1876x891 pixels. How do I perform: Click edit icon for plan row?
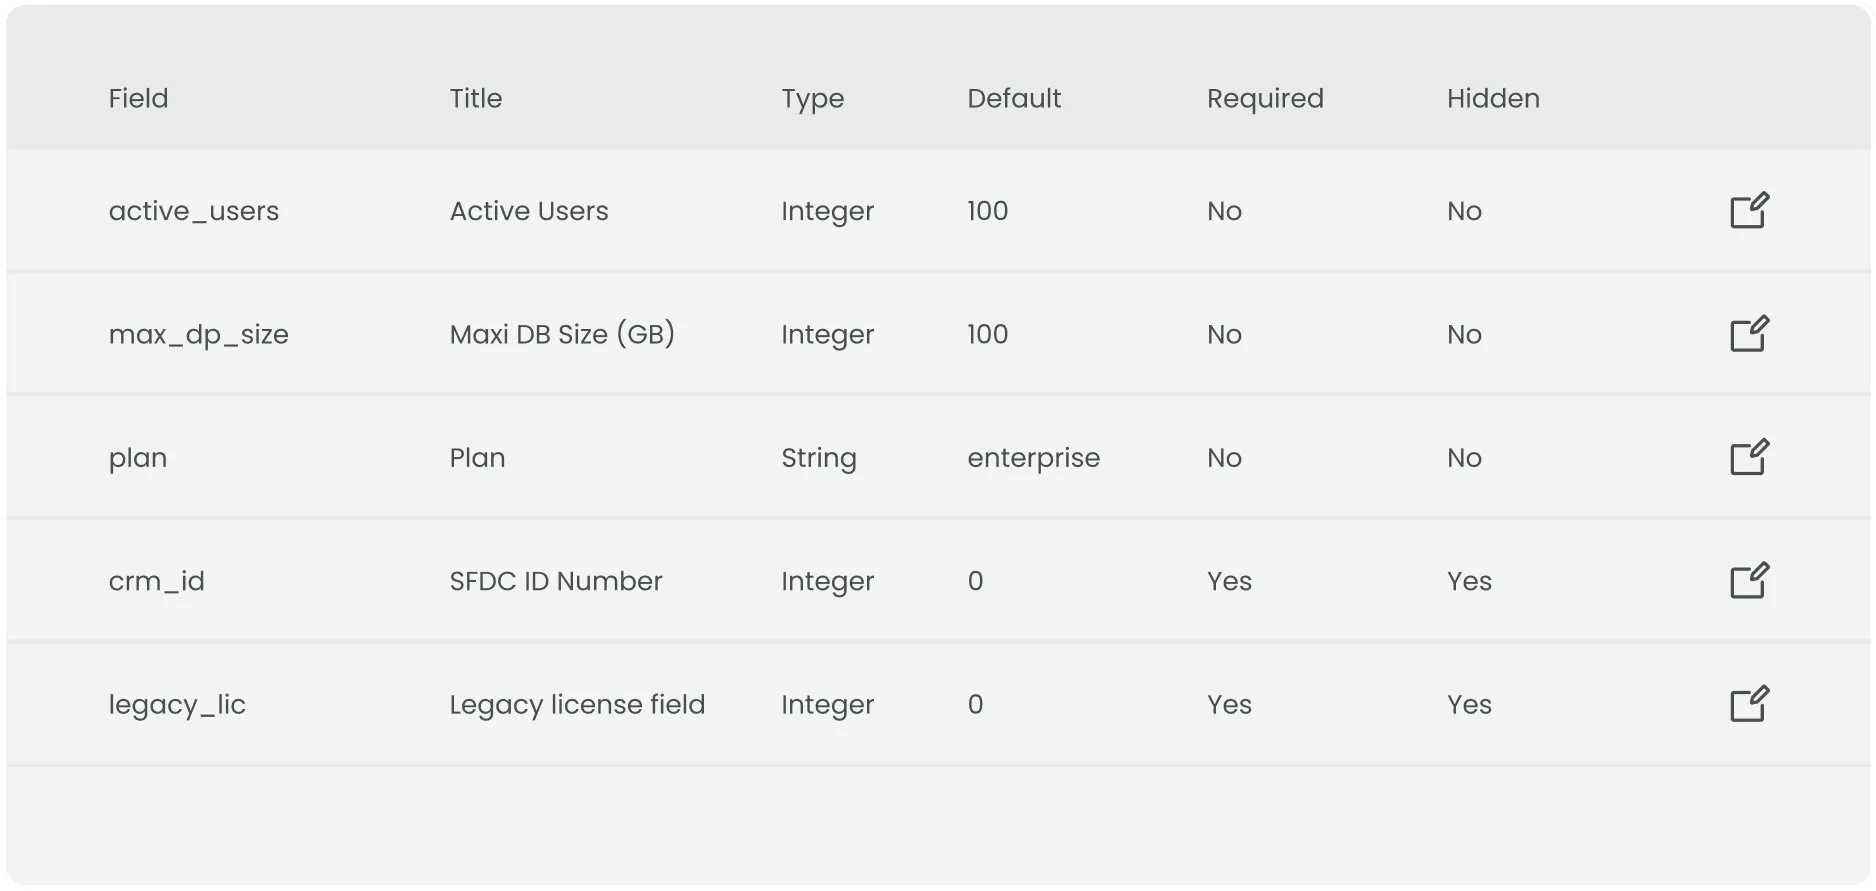(1749, 458)
